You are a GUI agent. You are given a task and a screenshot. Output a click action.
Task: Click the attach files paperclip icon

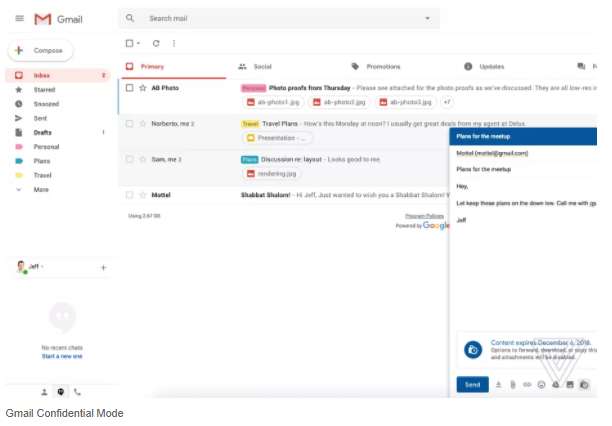pyautogui.click(x=512, y=384)
